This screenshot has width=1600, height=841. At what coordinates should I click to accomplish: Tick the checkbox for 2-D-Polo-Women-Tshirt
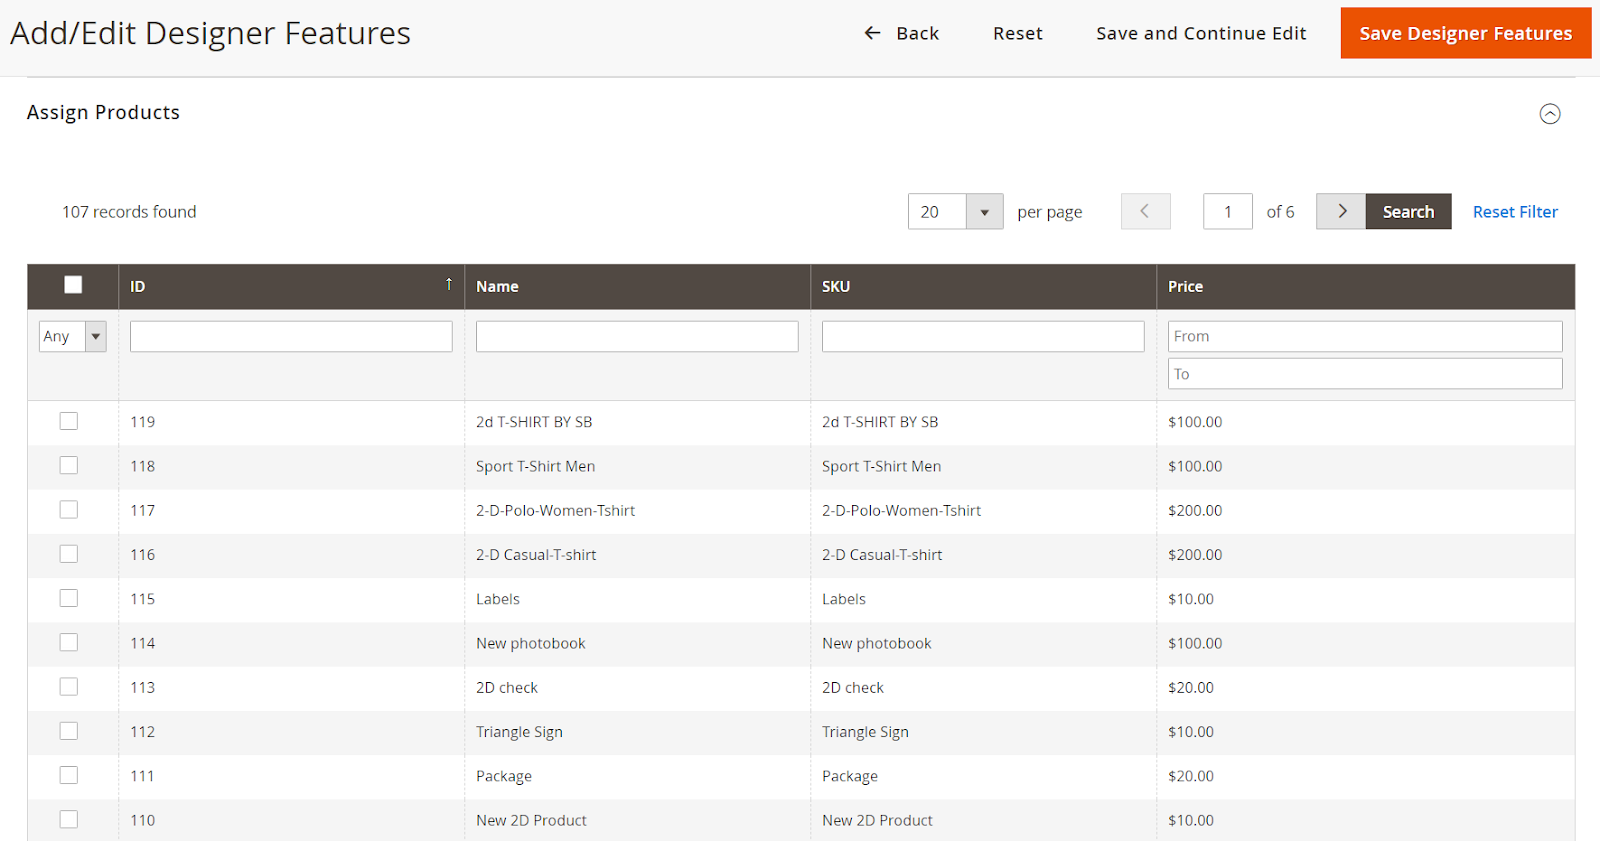[69, 510]
